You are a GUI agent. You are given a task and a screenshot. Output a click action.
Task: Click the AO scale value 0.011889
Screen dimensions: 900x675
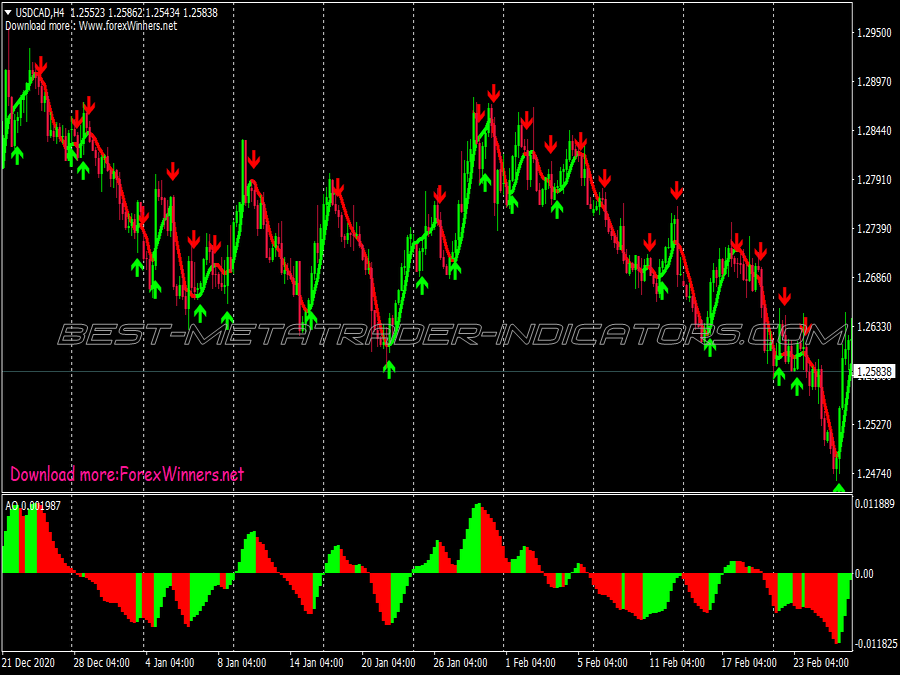[x=875, y=504]
